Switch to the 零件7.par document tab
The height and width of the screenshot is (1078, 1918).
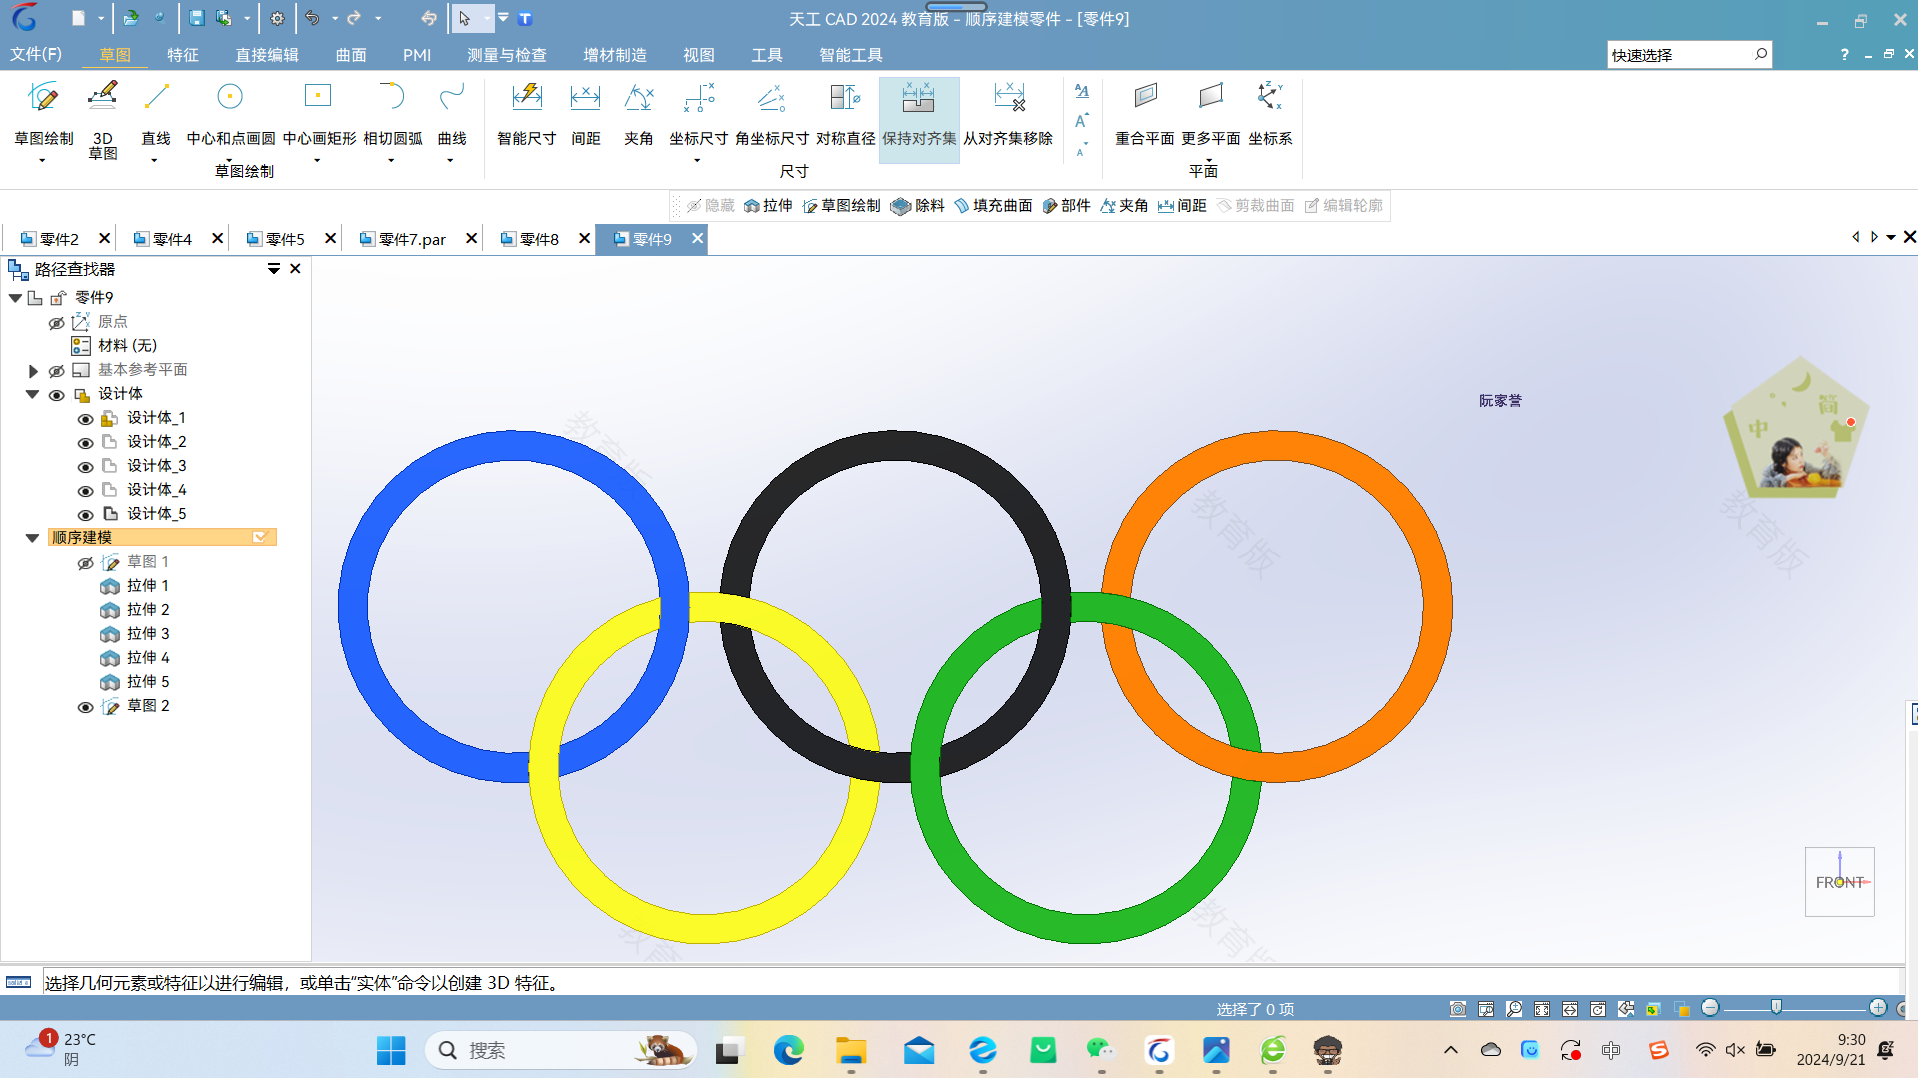click(412, 239)
